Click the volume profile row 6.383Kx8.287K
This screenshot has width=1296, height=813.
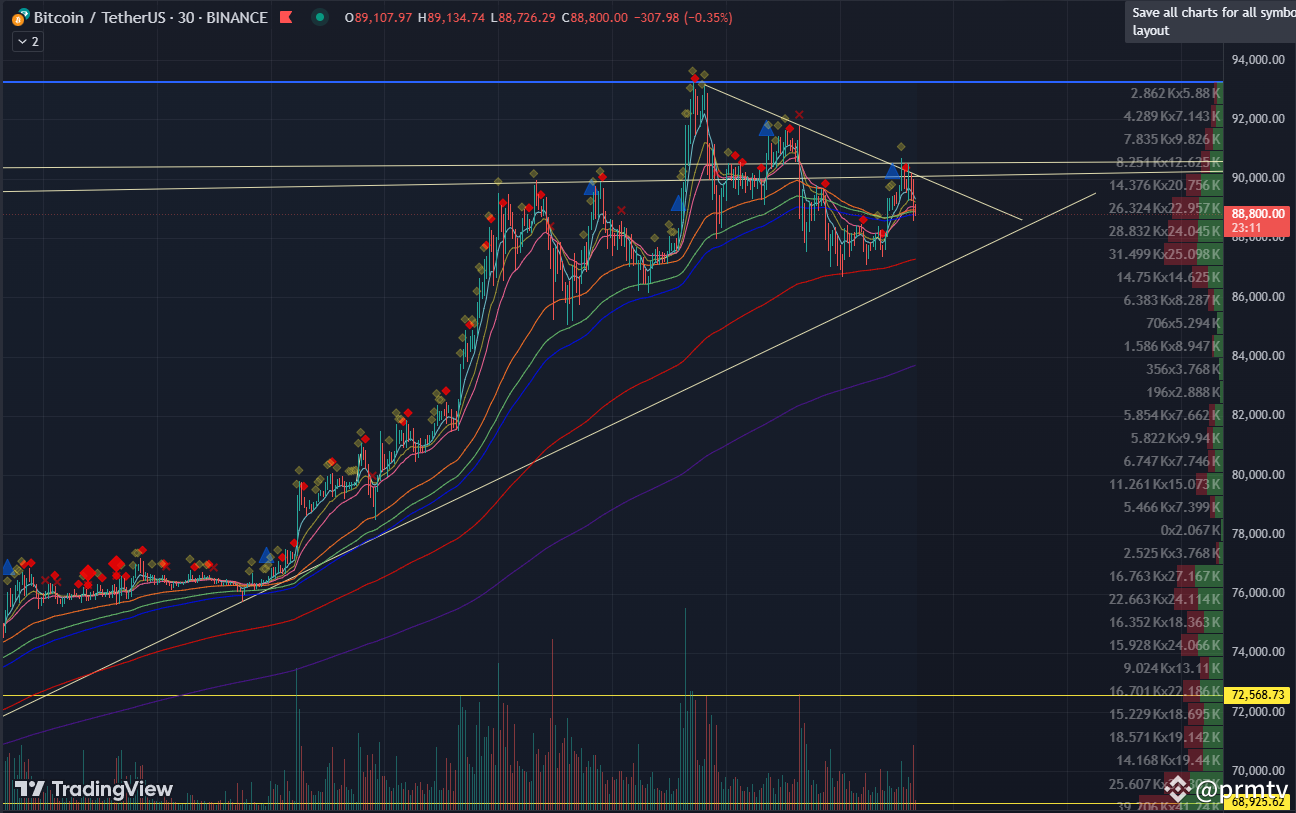tap(1172, 300)
